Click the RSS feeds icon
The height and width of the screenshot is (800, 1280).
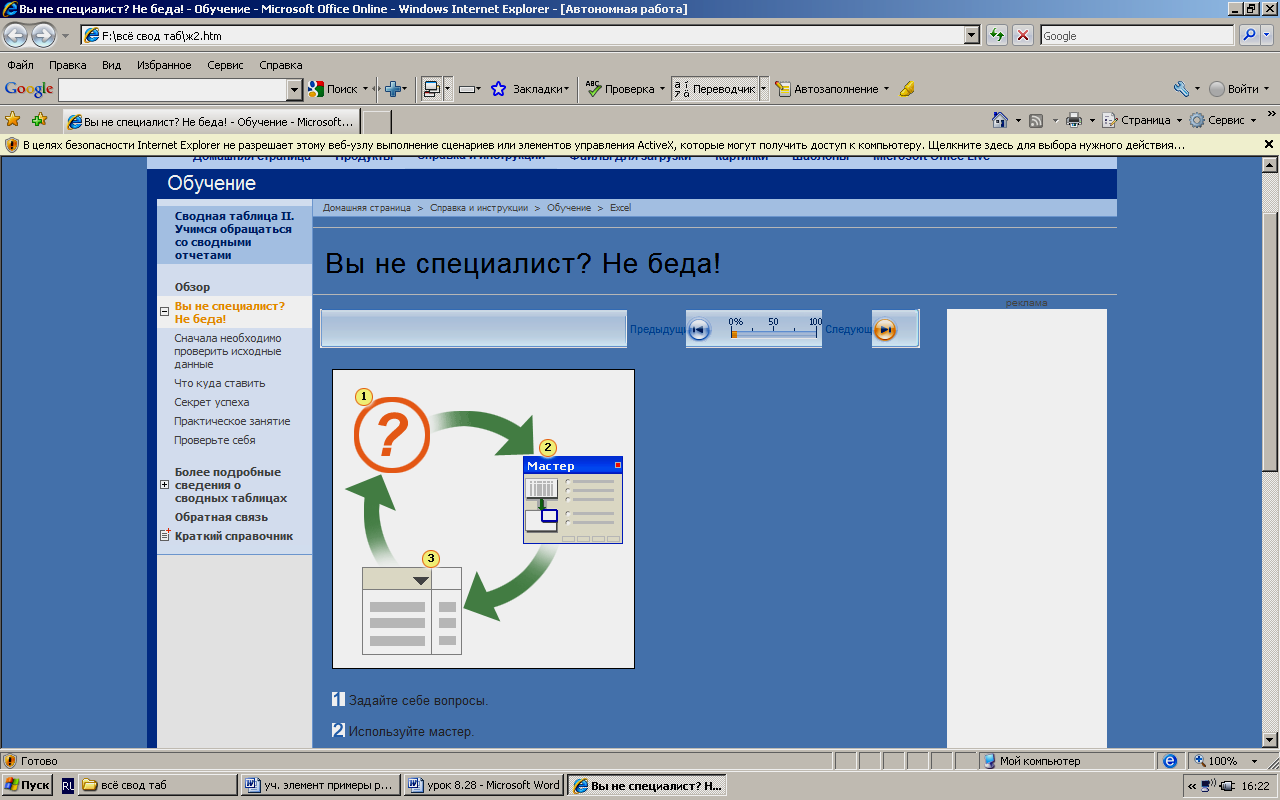click(1036, 120)
